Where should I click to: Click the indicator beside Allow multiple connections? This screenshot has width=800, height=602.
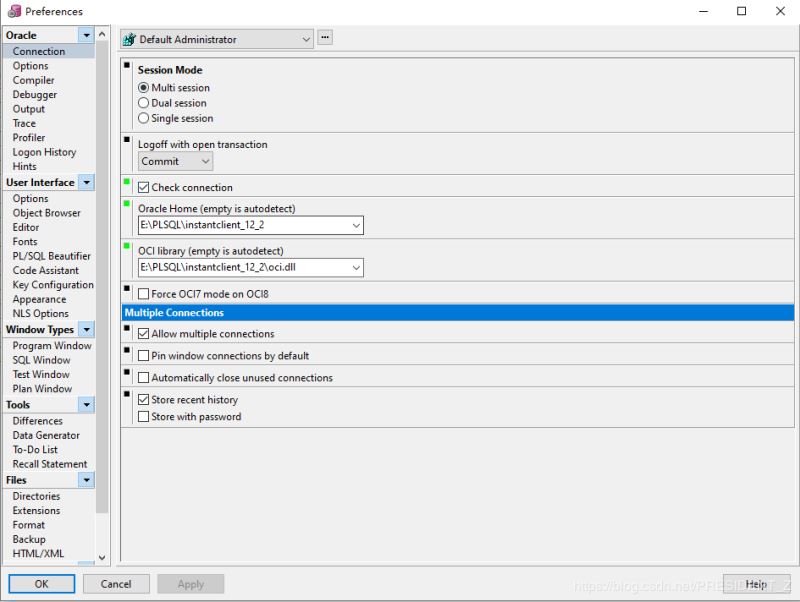click(127, 328)
